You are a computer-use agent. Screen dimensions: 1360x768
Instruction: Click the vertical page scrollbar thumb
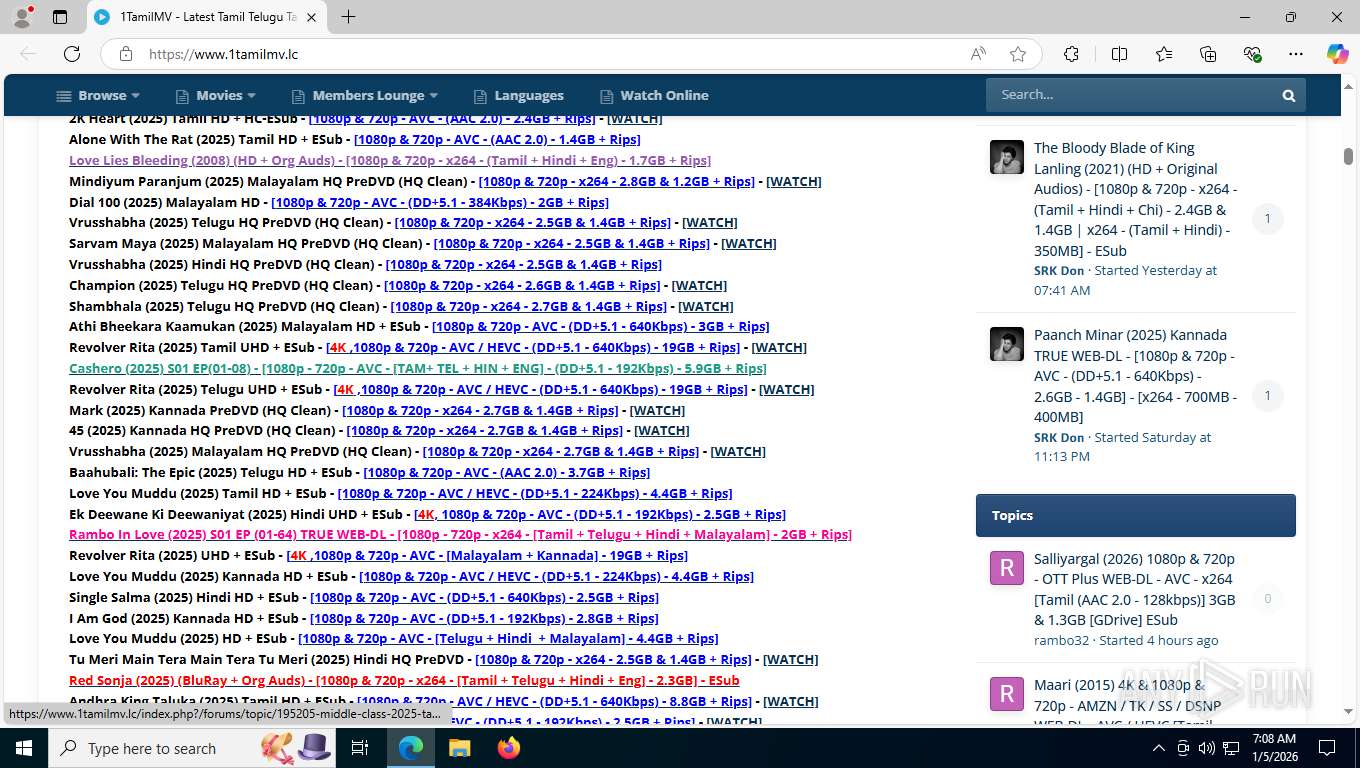point(1348,156)
